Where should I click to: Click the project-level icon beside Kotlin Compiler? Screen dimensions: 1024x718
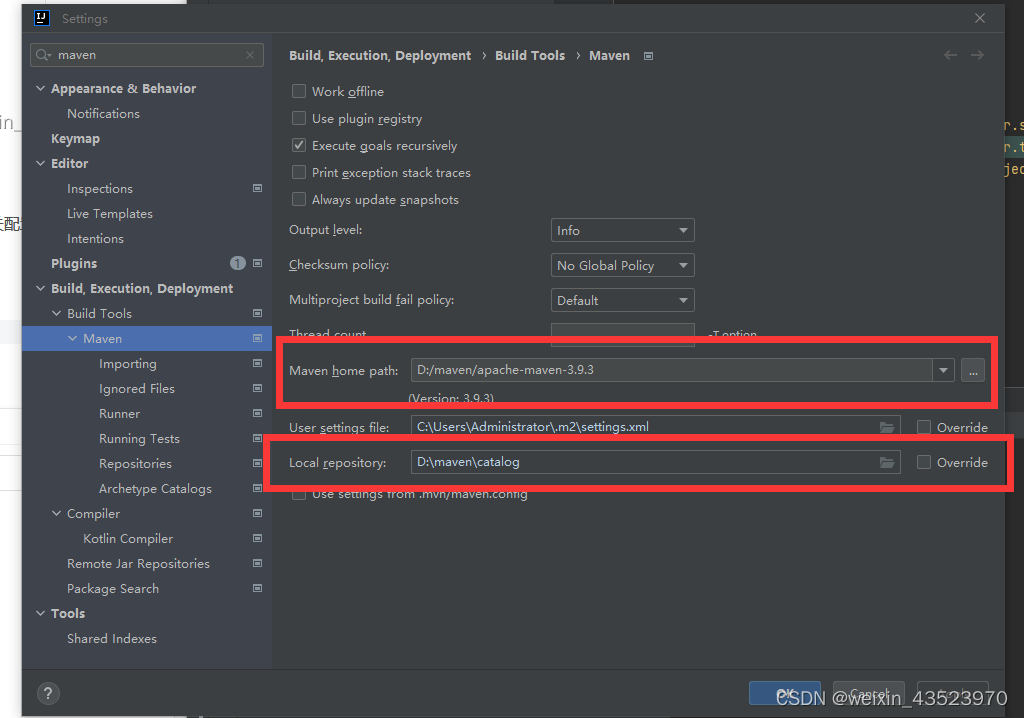coord(257,538)
